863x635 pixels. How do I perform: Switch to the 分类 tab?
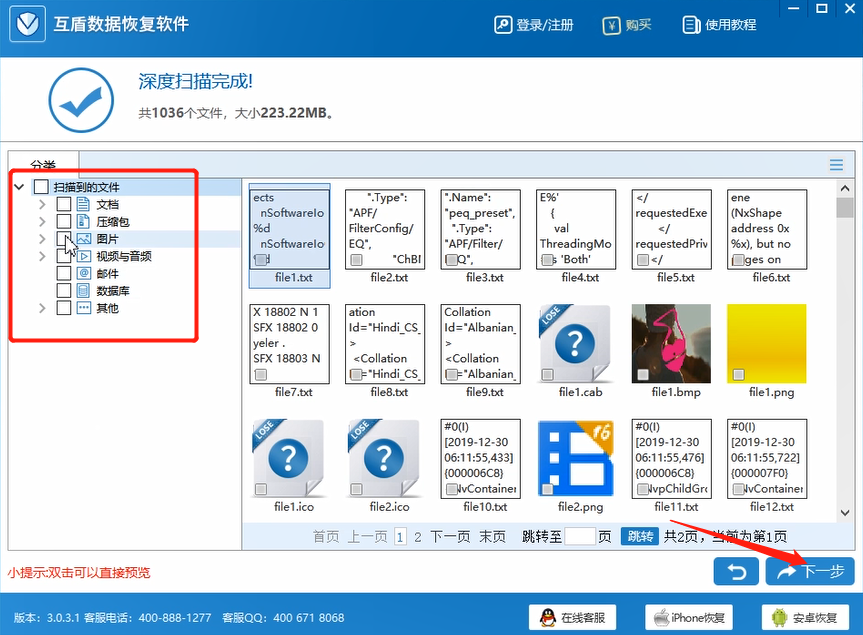coord(44,163)
